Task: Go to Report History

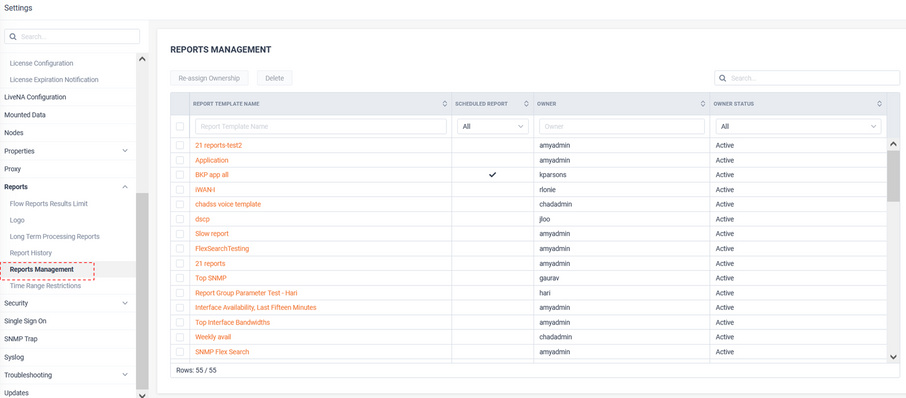Action: [x=31, y=253]
